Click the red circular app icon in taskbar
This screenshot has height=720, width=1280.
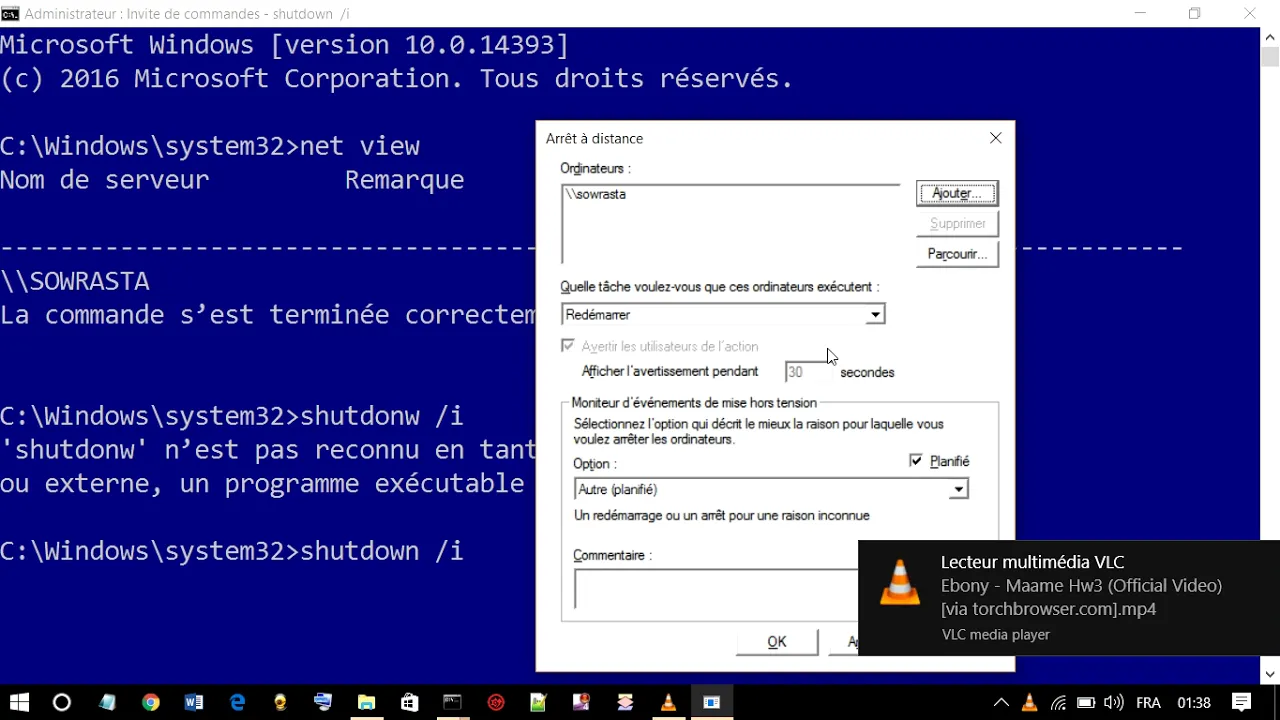click(x=496, y=703)
